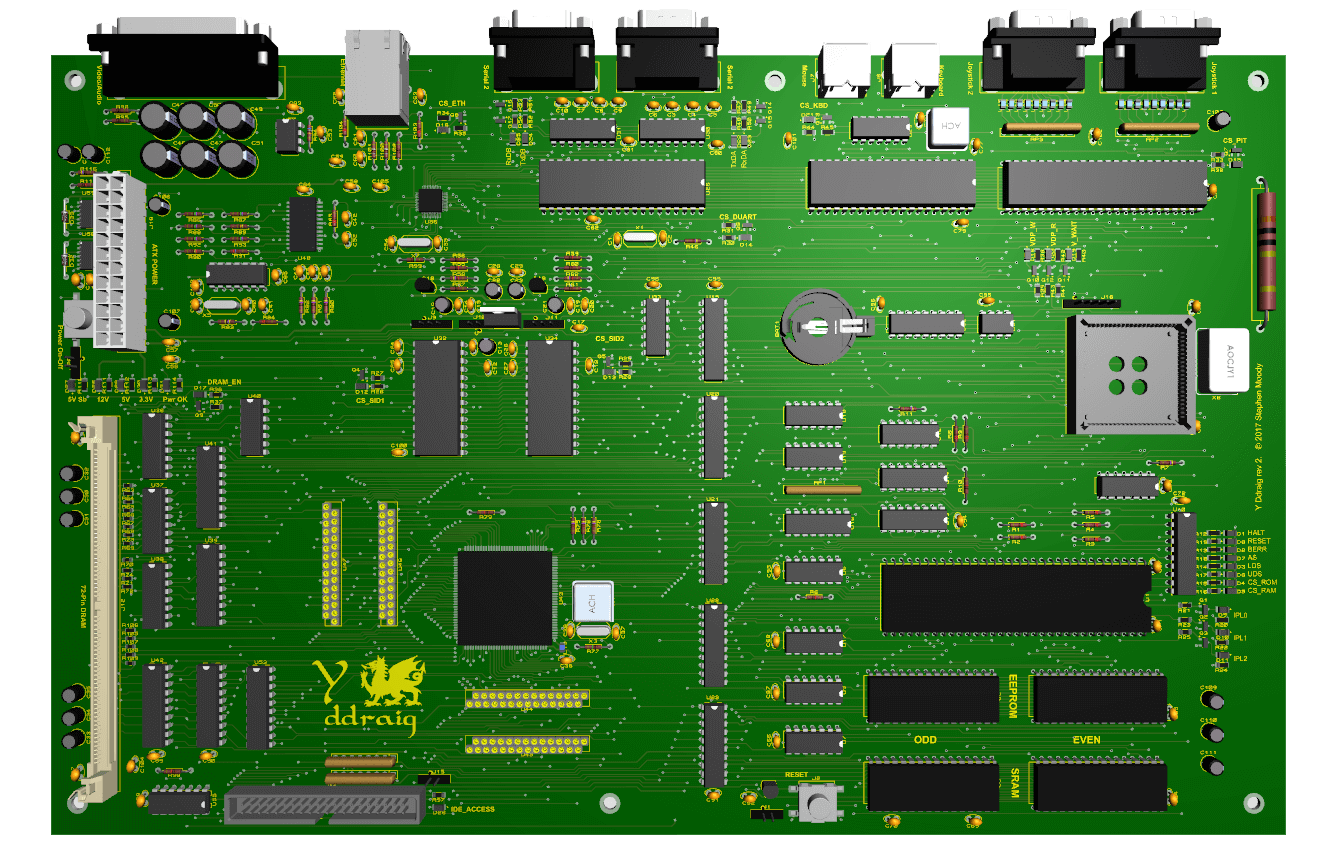Click the HALT LED label
Viewport: 1324px width, 860px height.
[1258, 532]
